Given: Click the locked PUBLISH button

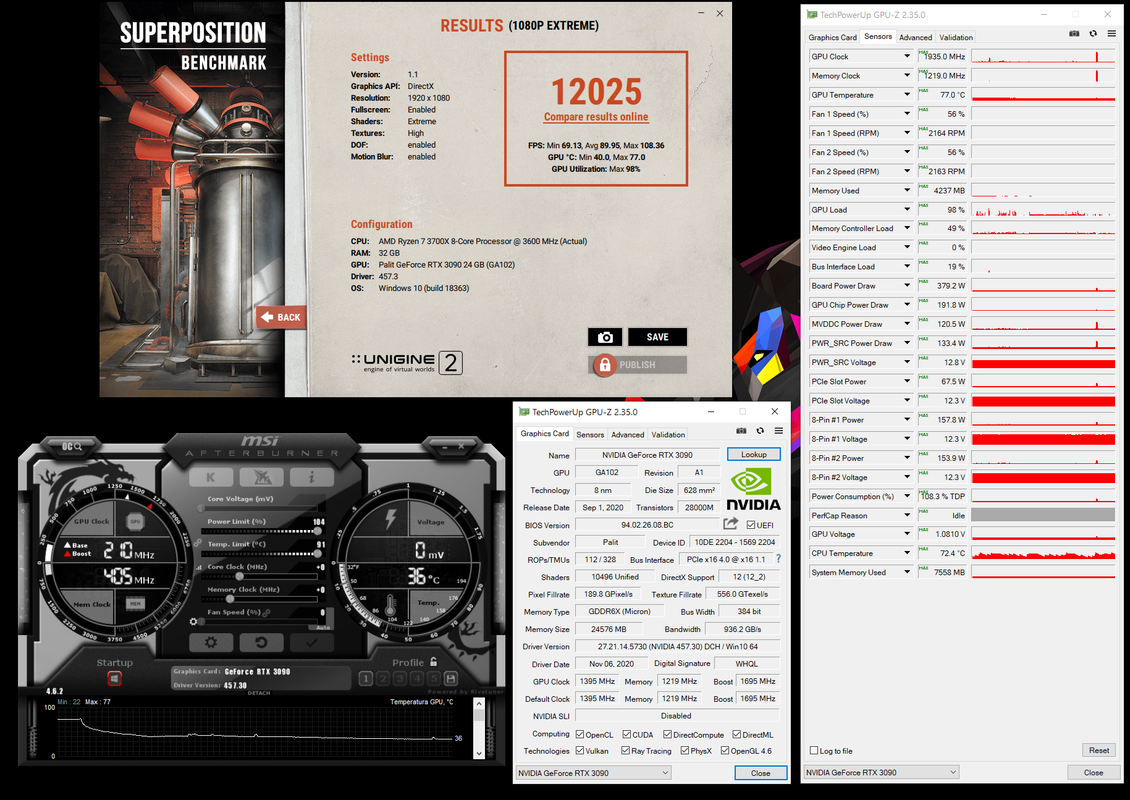Looking at the screenshot, I should click(x=638, y=365).
